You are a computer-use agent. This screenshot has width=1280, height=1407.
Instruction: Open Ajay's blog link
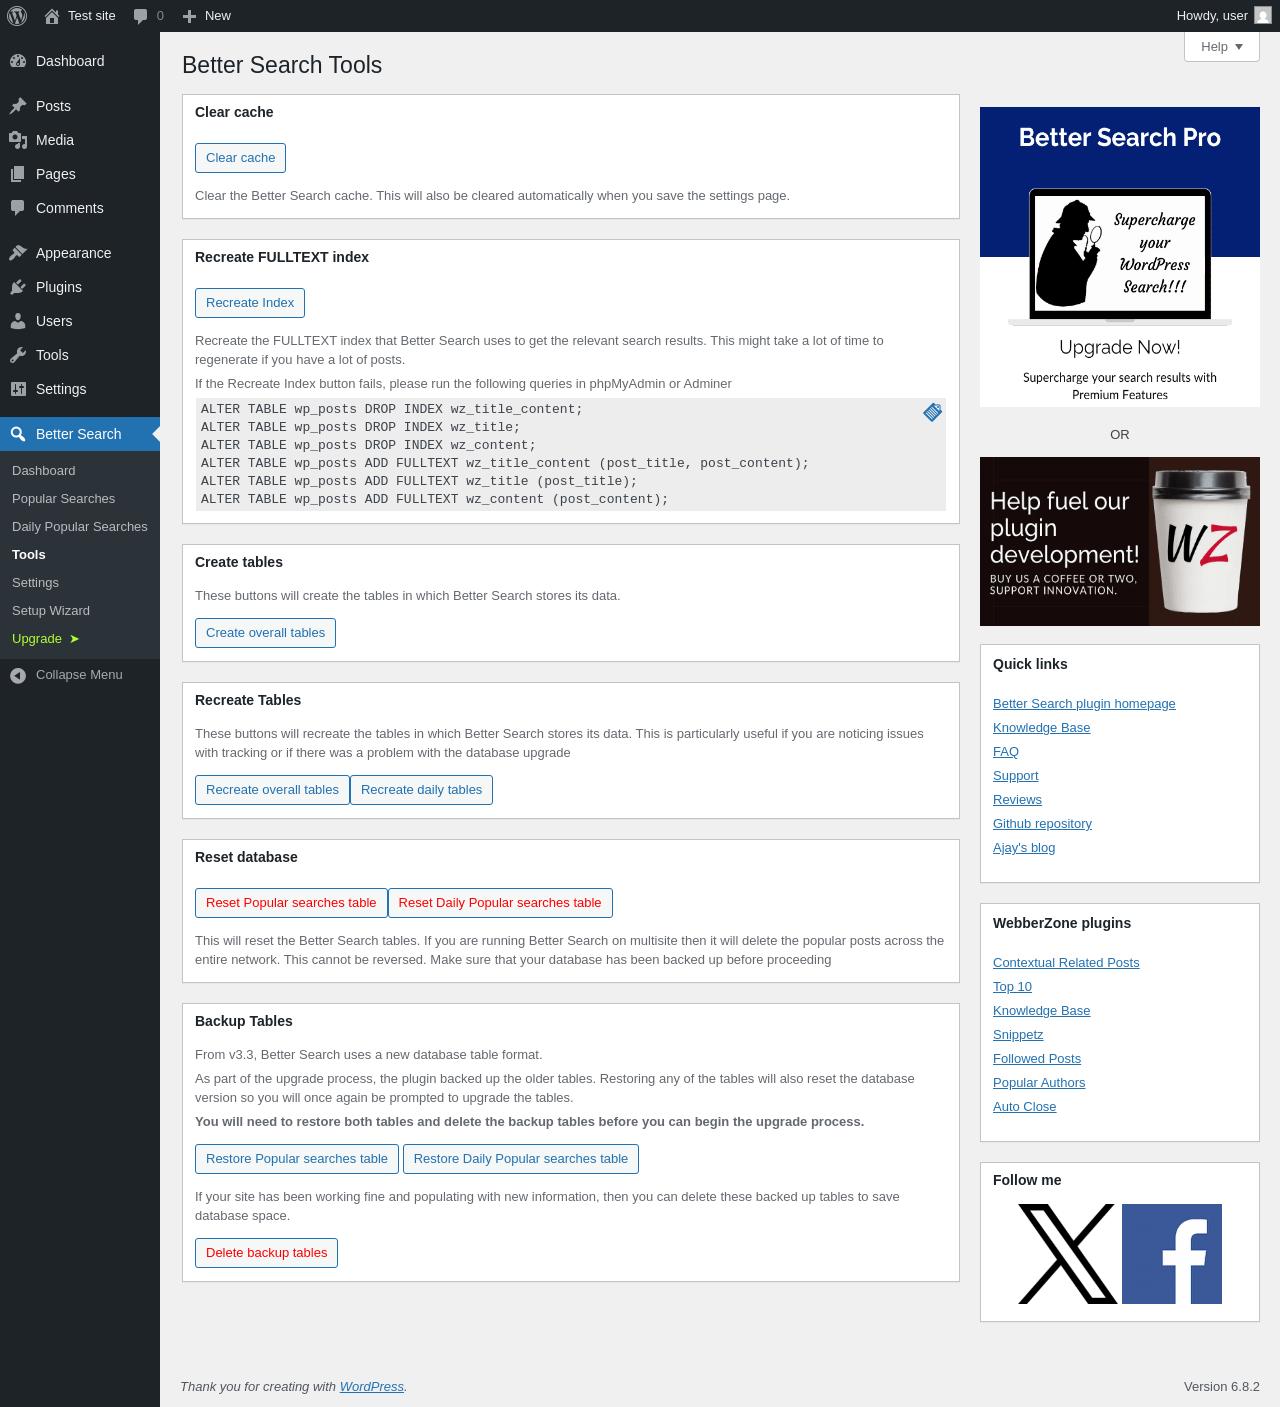point(1024,848)
